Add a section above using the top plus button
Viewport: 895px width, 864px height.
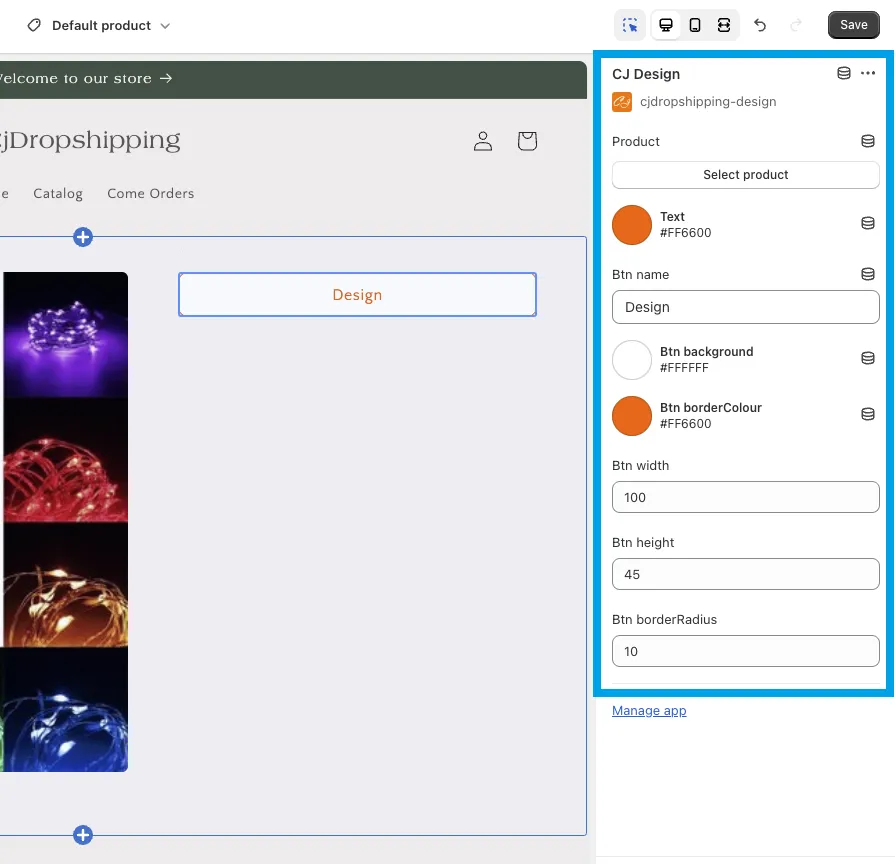coord(83,237)
